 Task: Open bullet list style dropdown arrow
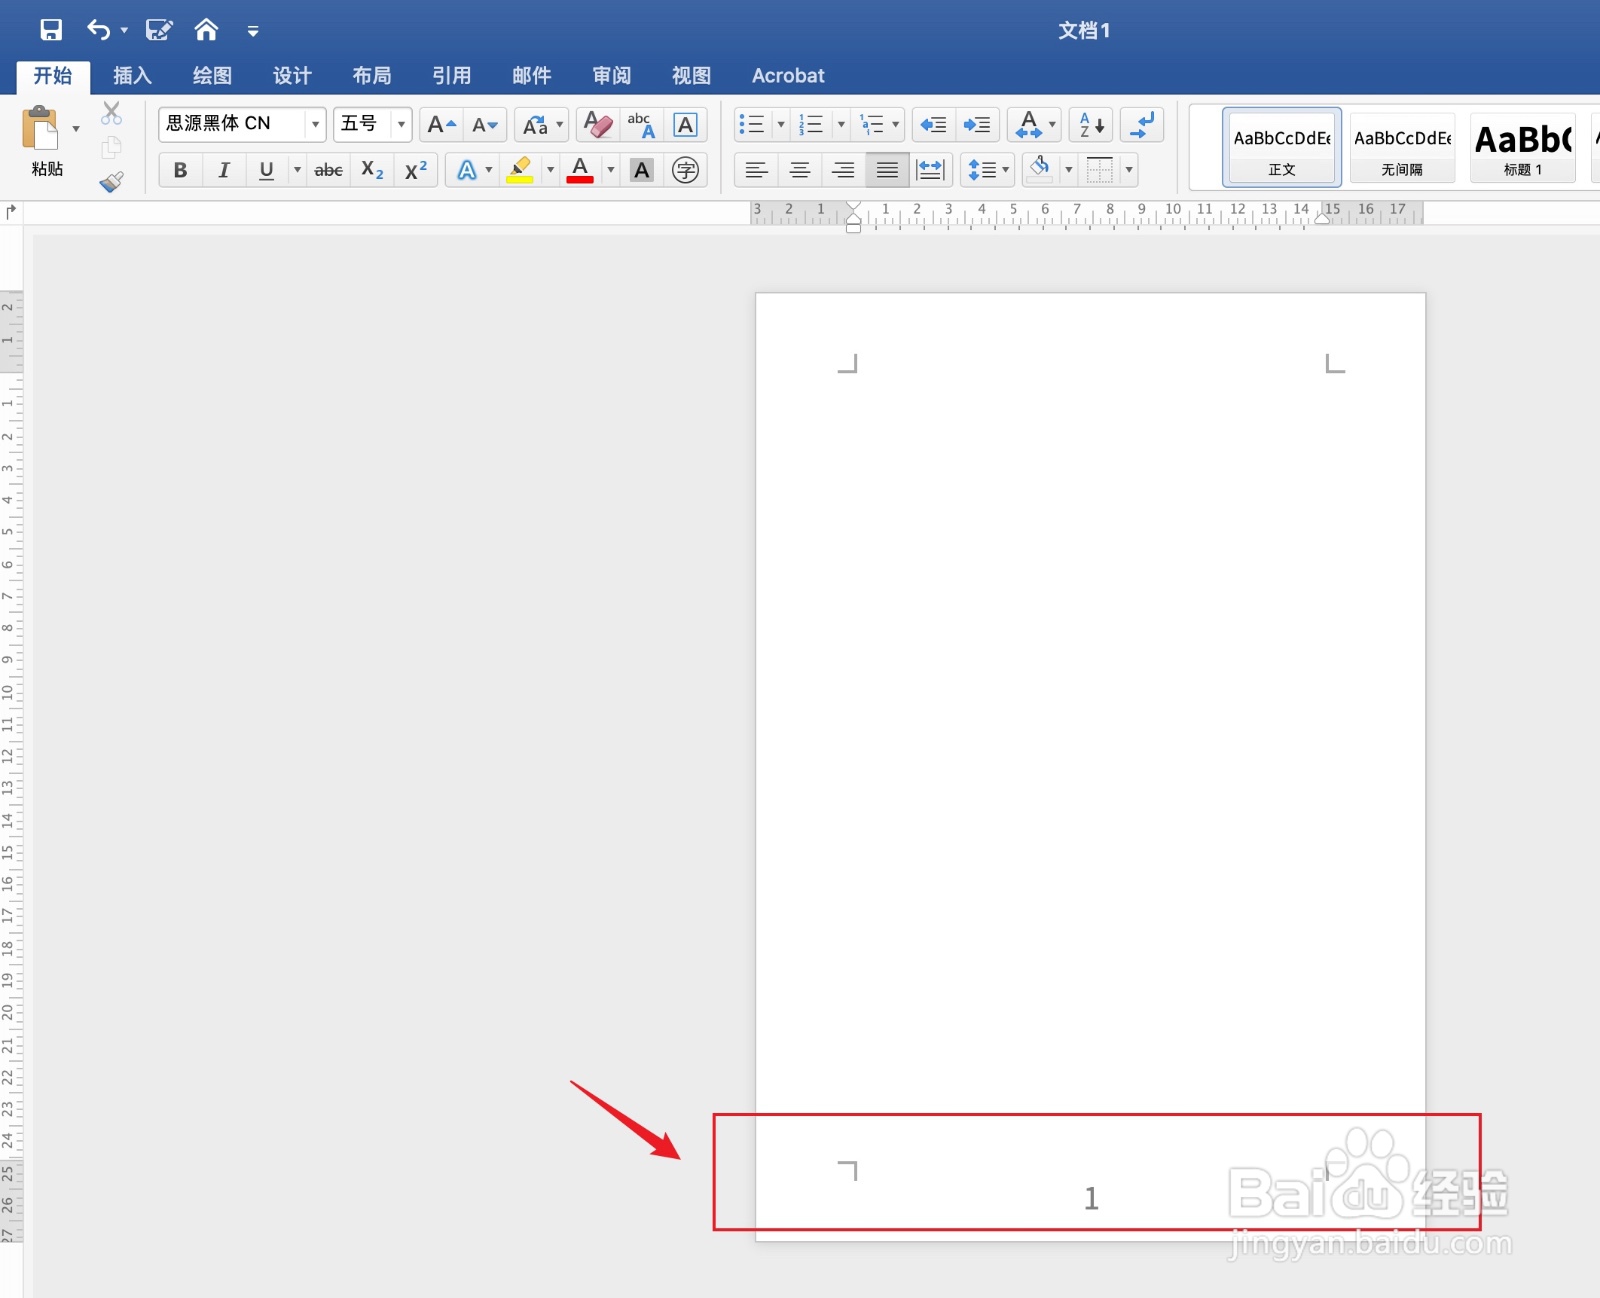pyautogui.click(x=781, y=125)
